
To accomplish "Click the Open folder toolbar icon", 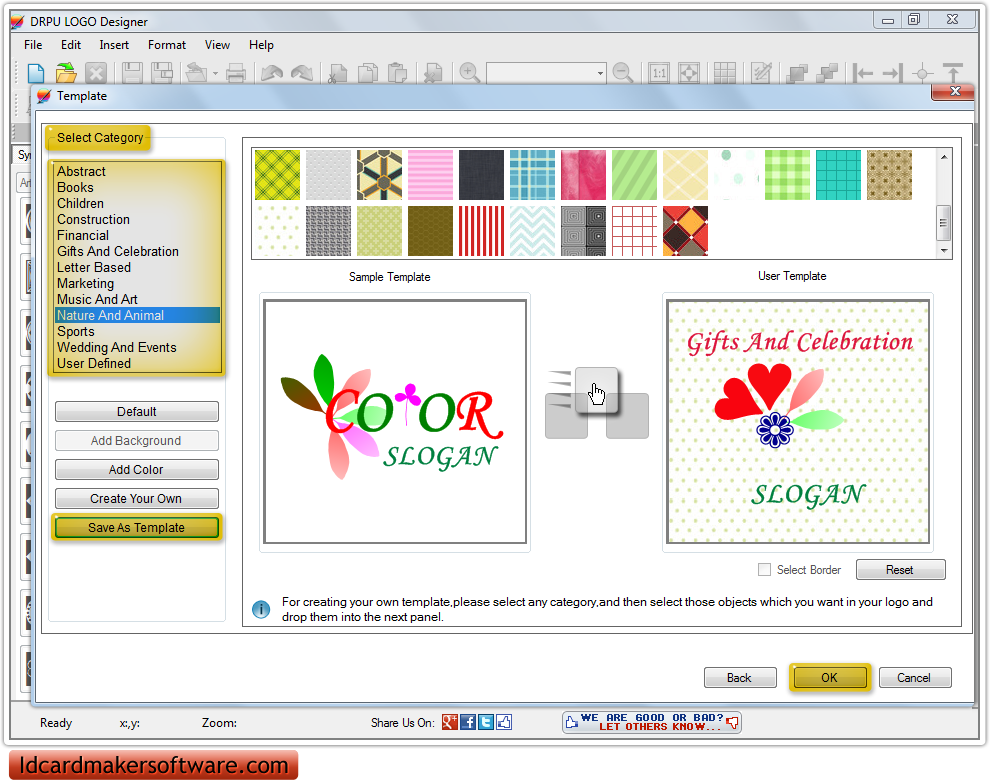I will 66,73.
